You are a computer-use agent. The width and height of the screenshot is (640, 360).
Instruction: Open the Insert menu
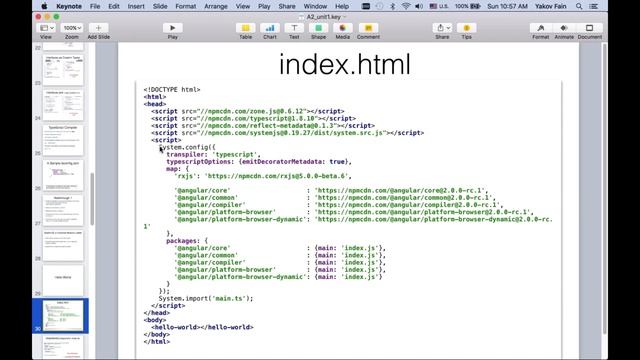(x=136, y=6)
